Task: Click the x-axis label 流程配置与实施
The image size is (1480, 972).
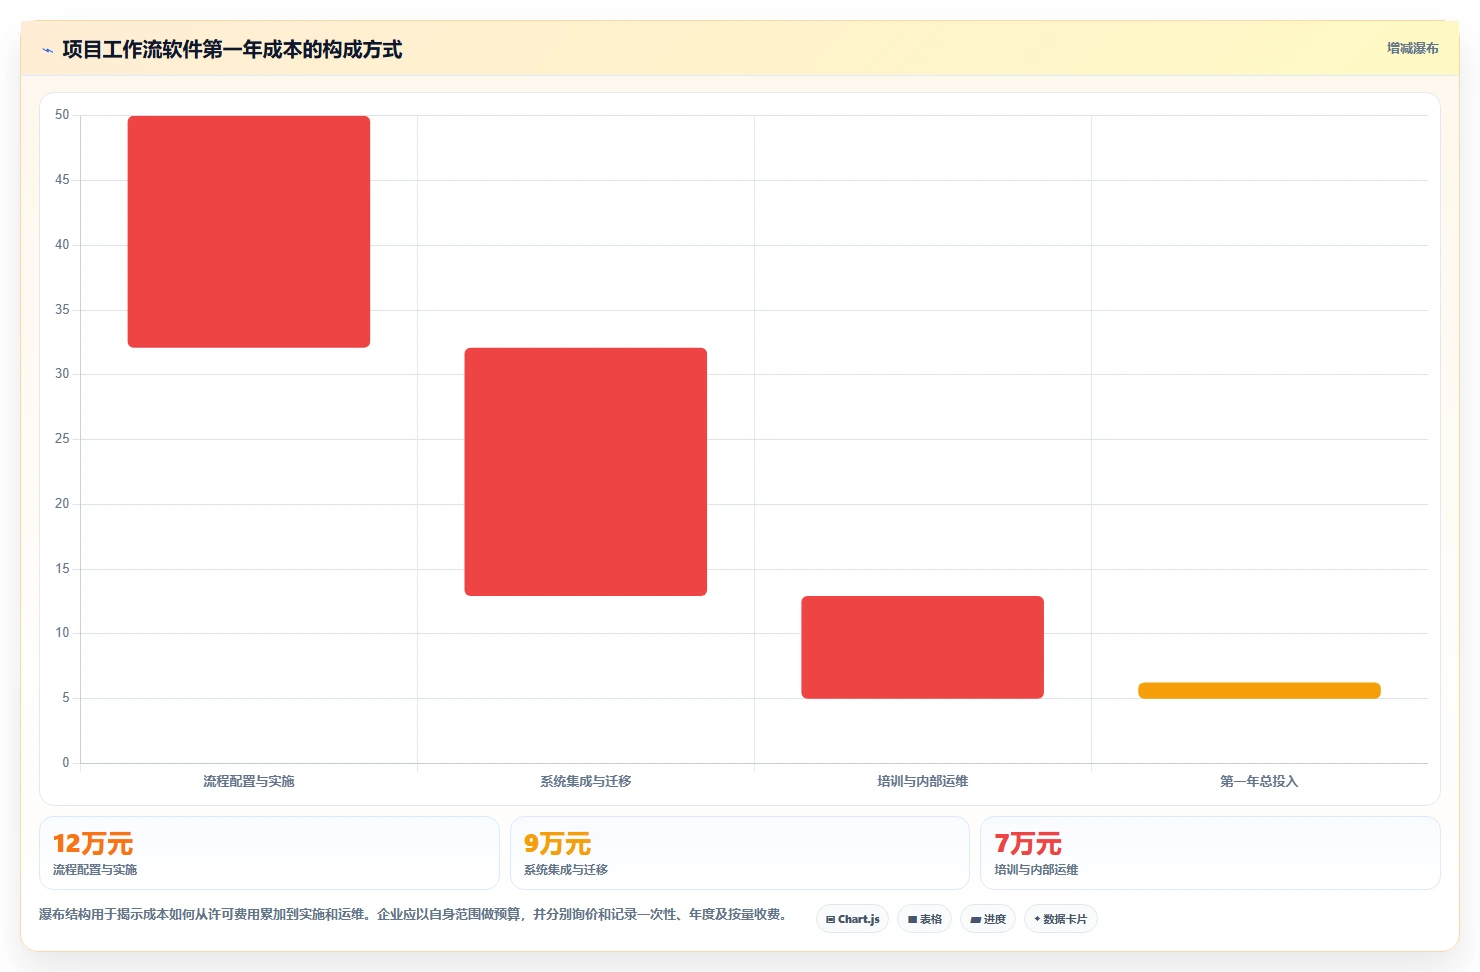Action: [249, 781]
